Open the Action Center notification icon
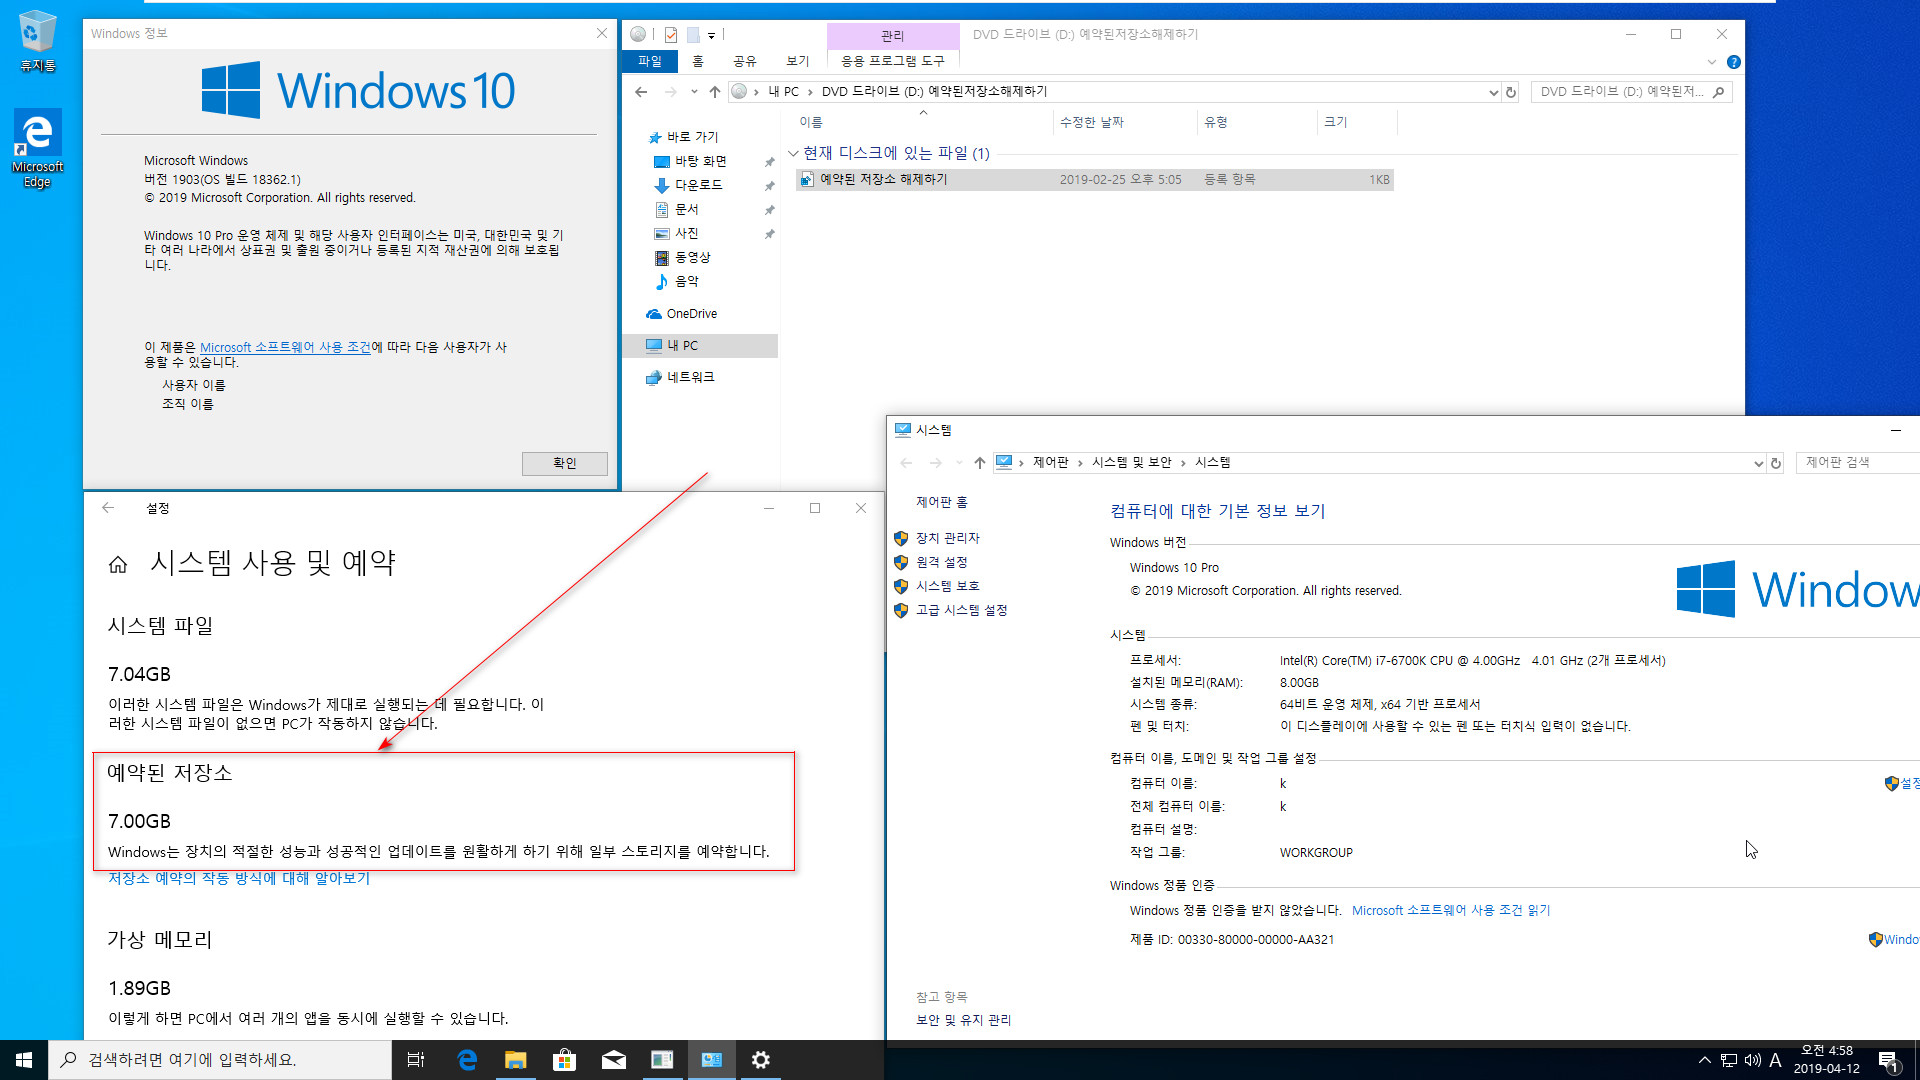This screenshot has width=1920, height=1080. click(x=1888, y=1060)
